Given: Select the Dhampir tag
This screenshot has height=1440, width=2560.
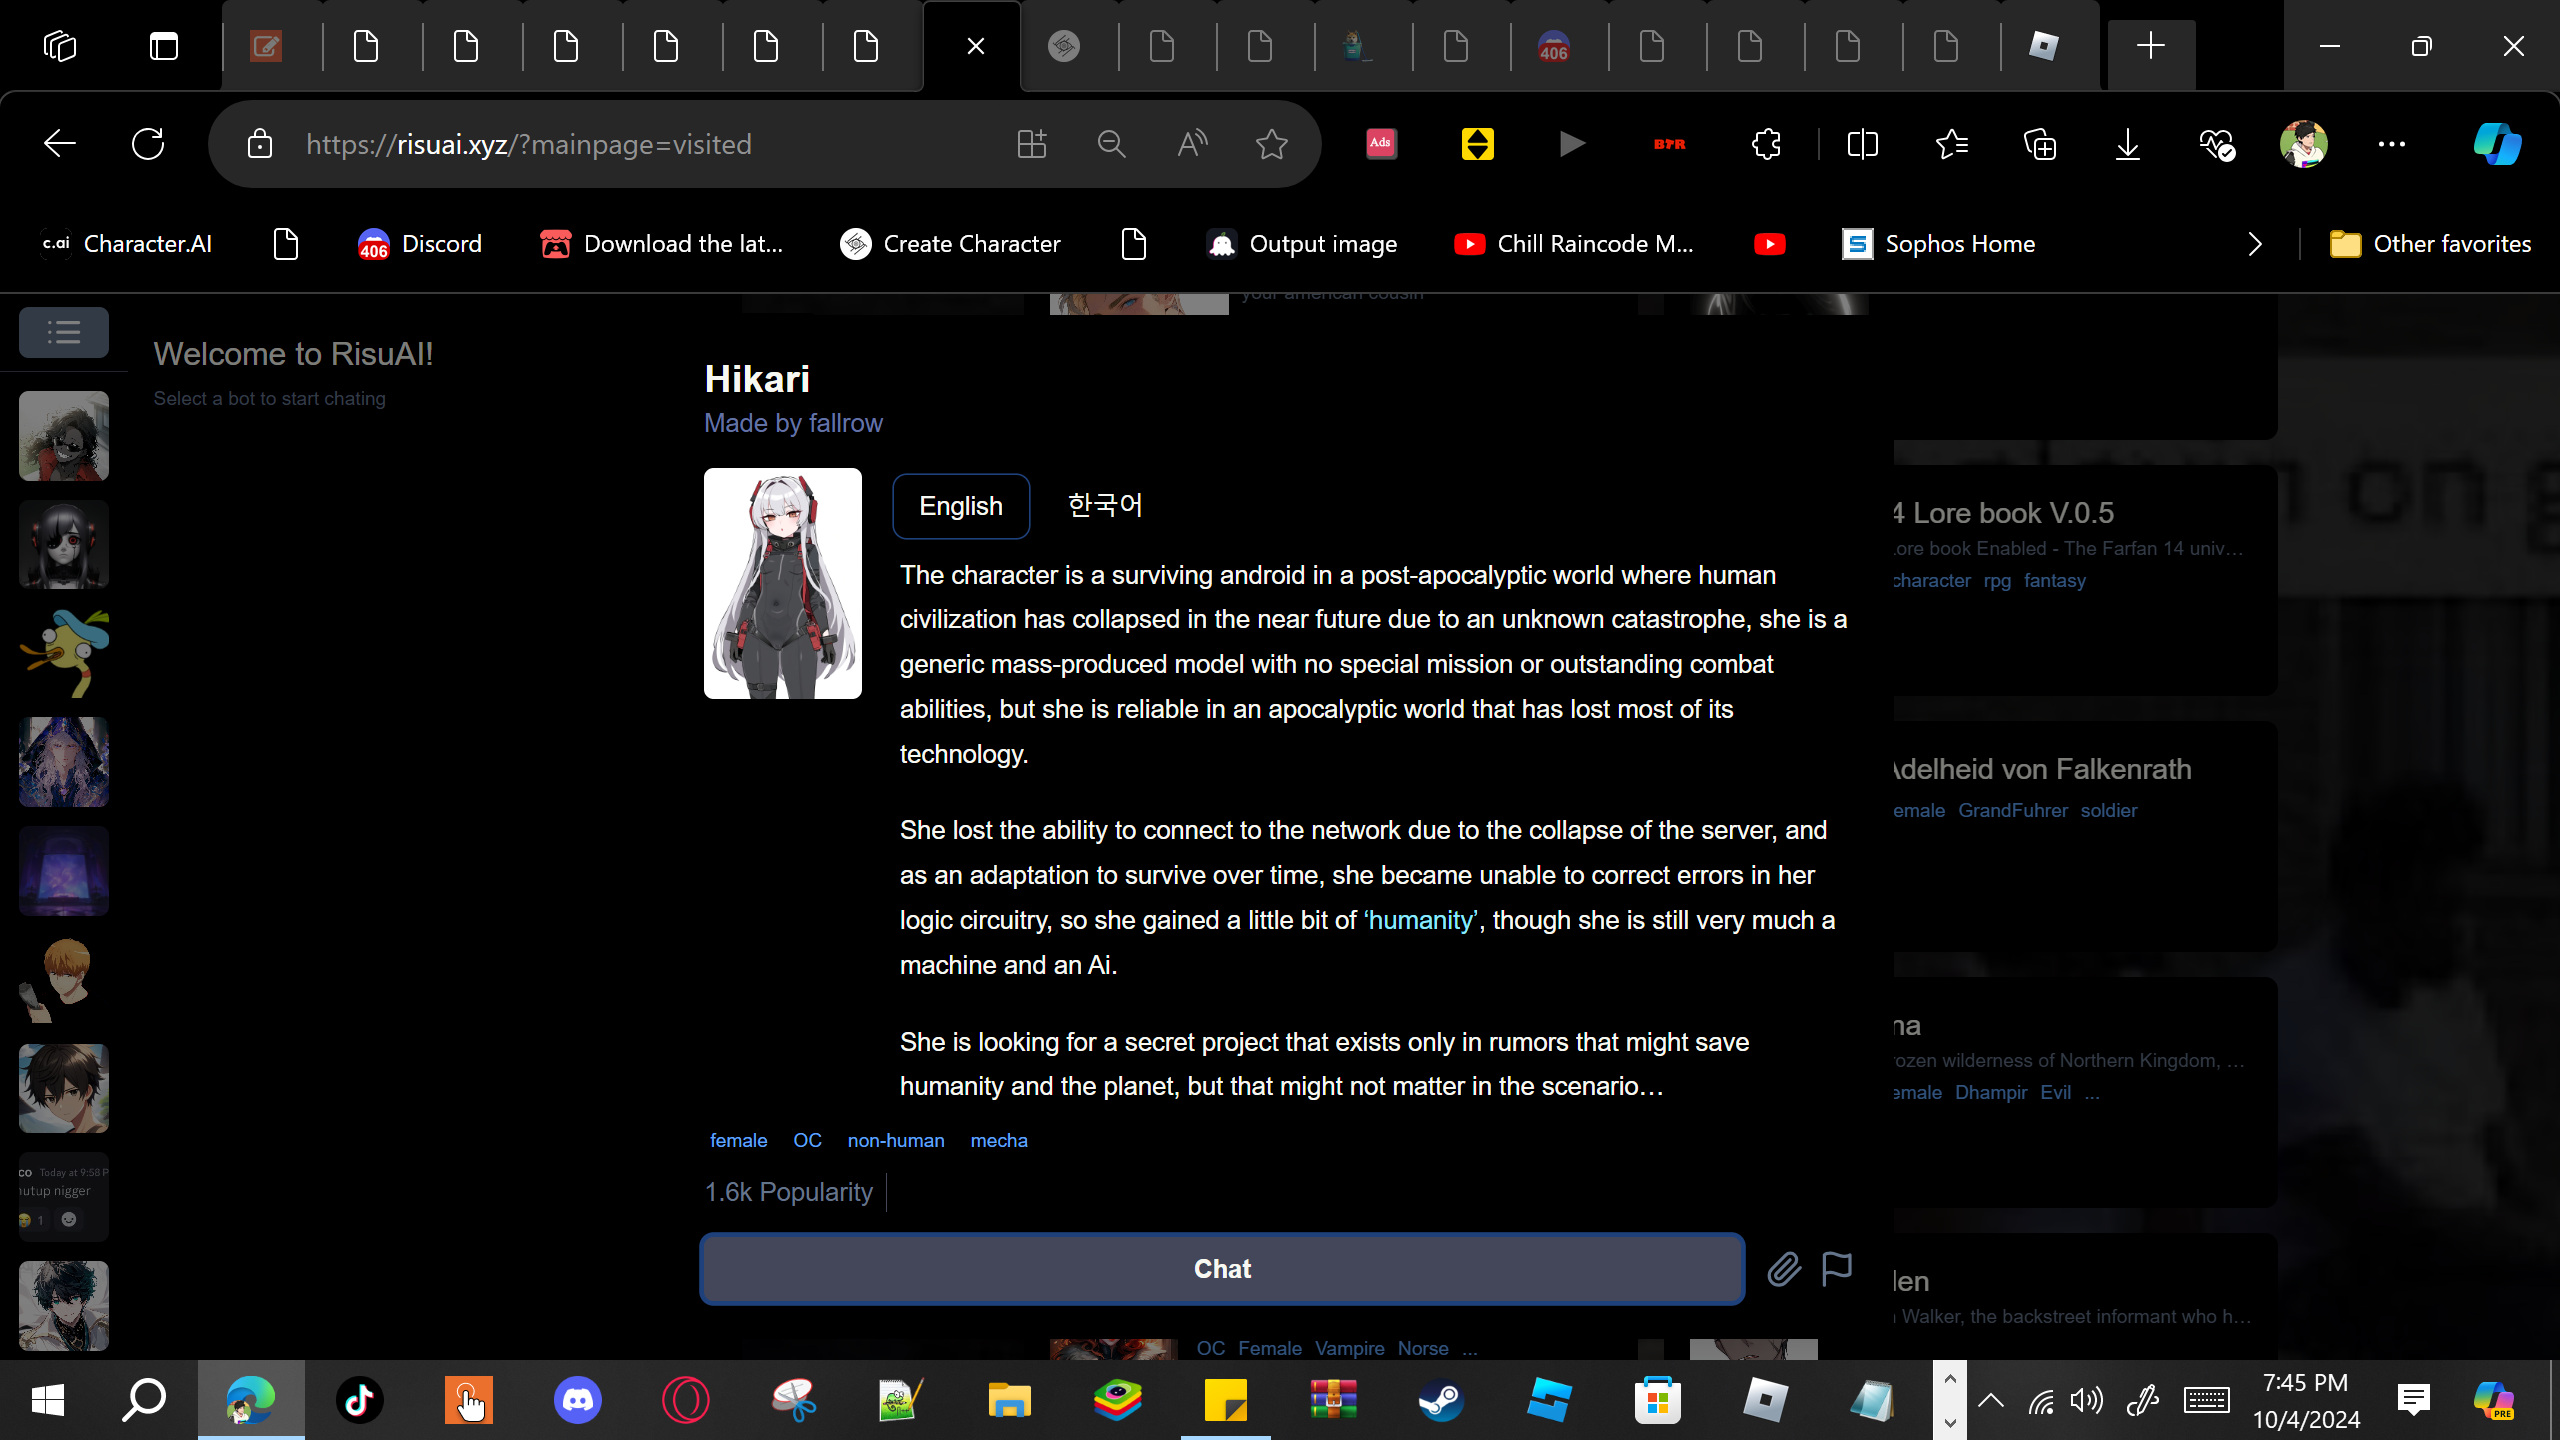Looking at the screenshot, I should pyautogui.click(x=1991, y=1092).
